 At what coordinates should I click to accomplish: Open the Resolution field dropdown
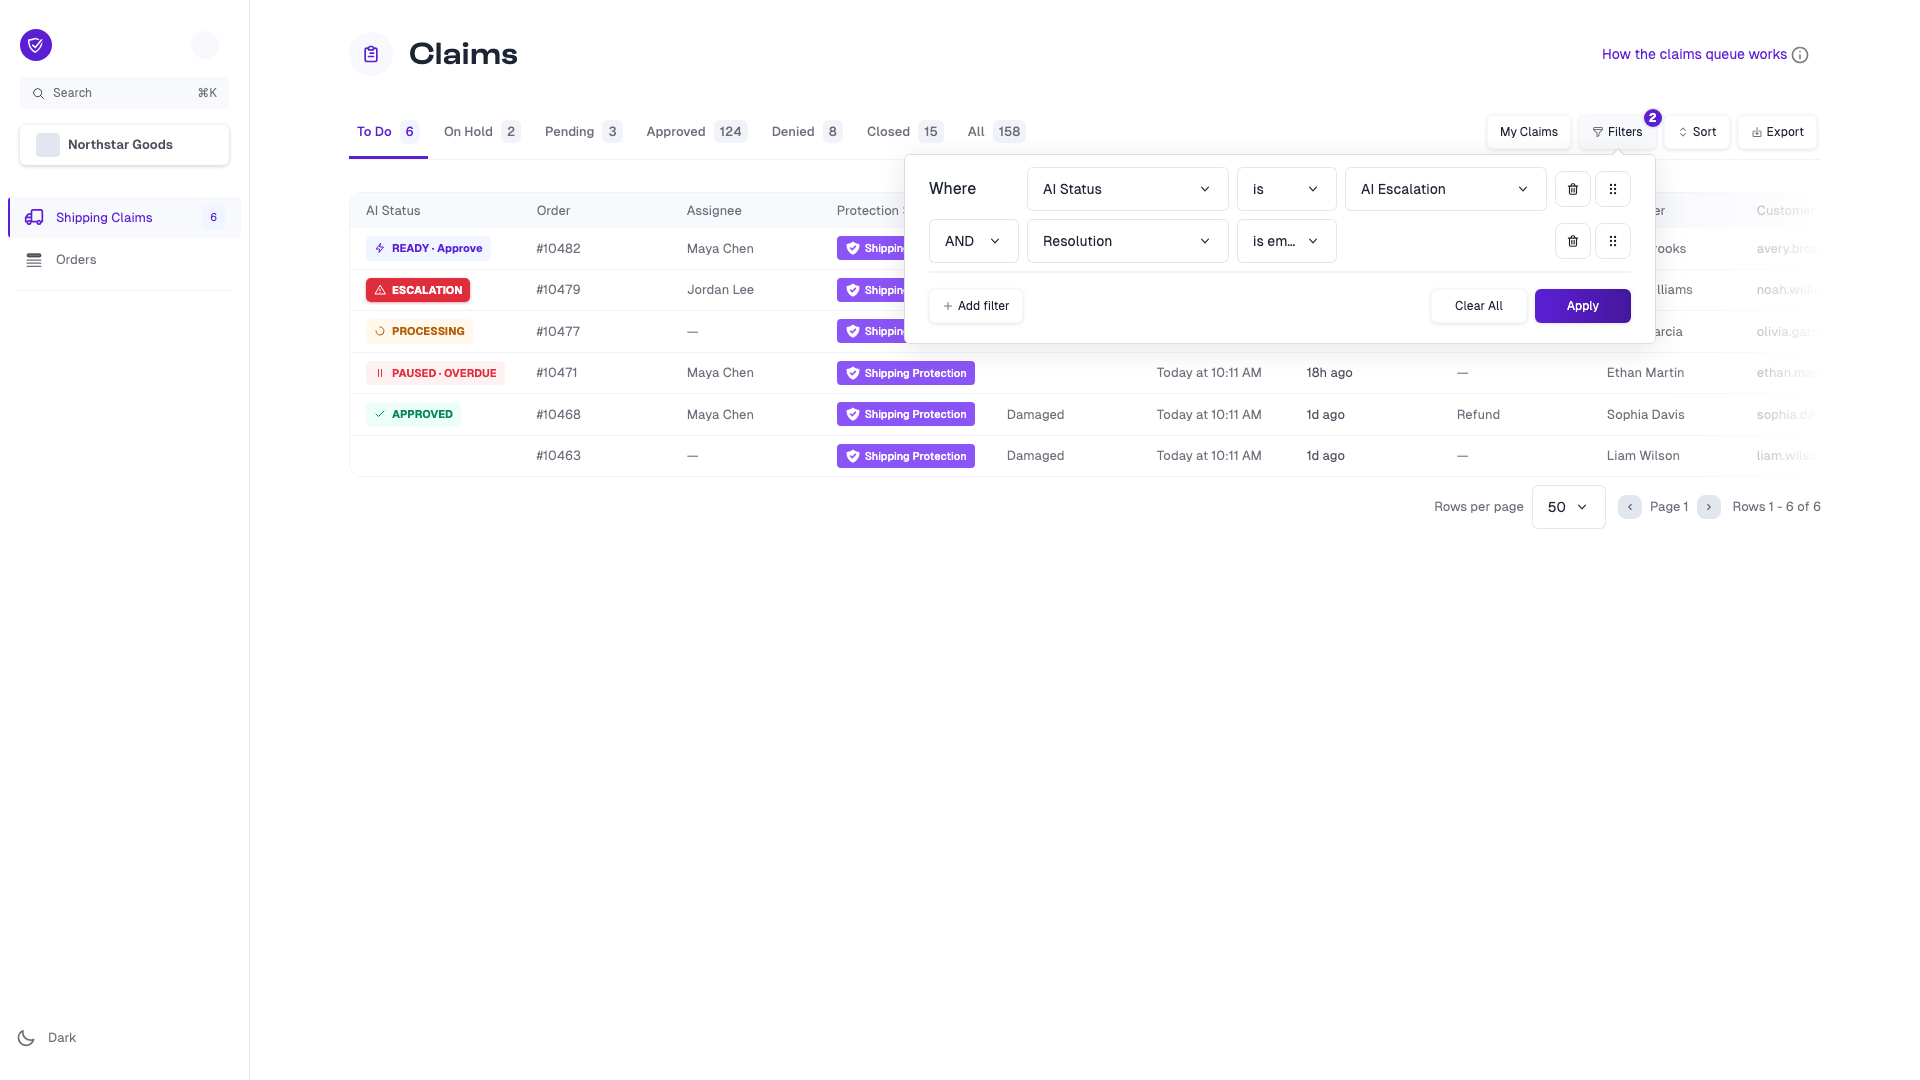tap(1127, 241)
